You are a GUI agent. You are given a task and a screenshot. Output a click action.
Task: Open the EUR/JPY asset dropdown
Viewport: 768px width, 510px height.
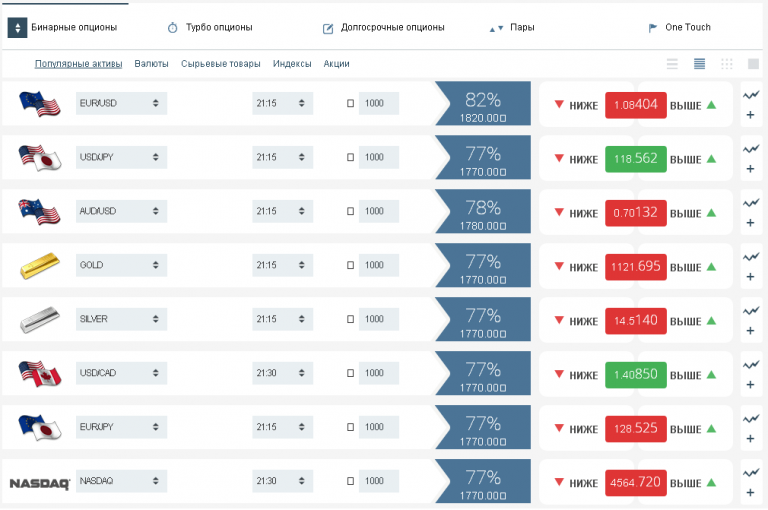click(121, 427)
